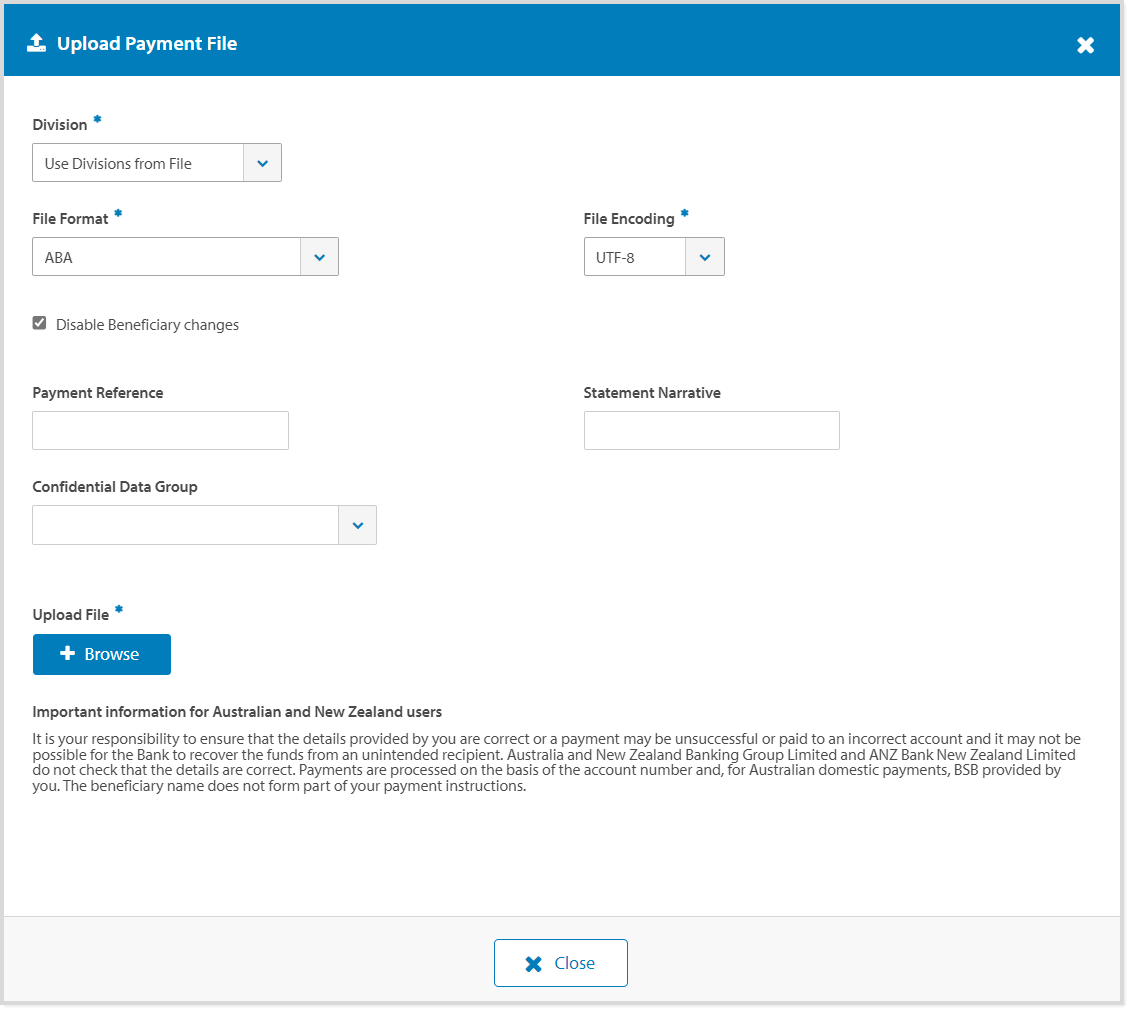Close the dialog using the header X icon
This screenshot has width=1130, height=1011.
coord(1085,45)
